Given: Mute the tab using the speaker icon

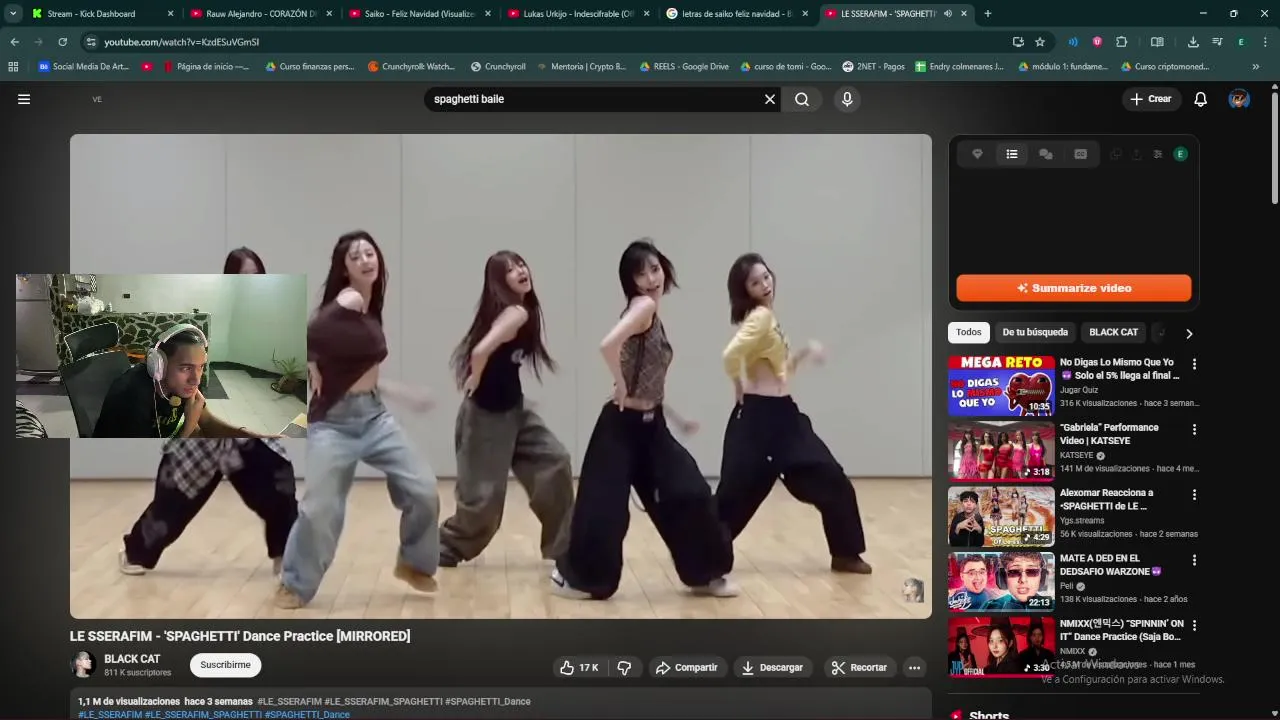Looking at the screenshot, I should click(x=947, y=14).
